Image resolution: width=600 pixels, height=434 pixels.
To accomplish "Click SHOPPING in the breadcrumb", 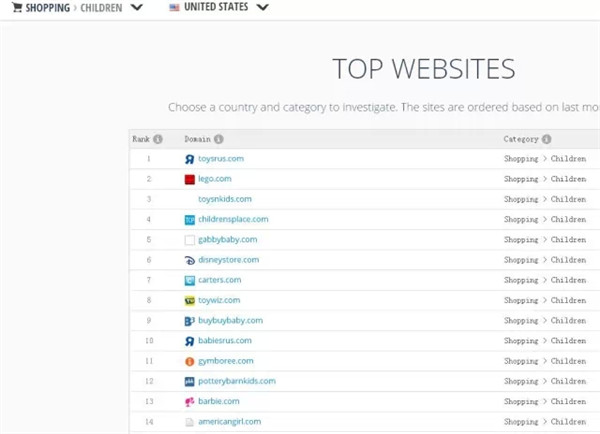I will [47, 8].
